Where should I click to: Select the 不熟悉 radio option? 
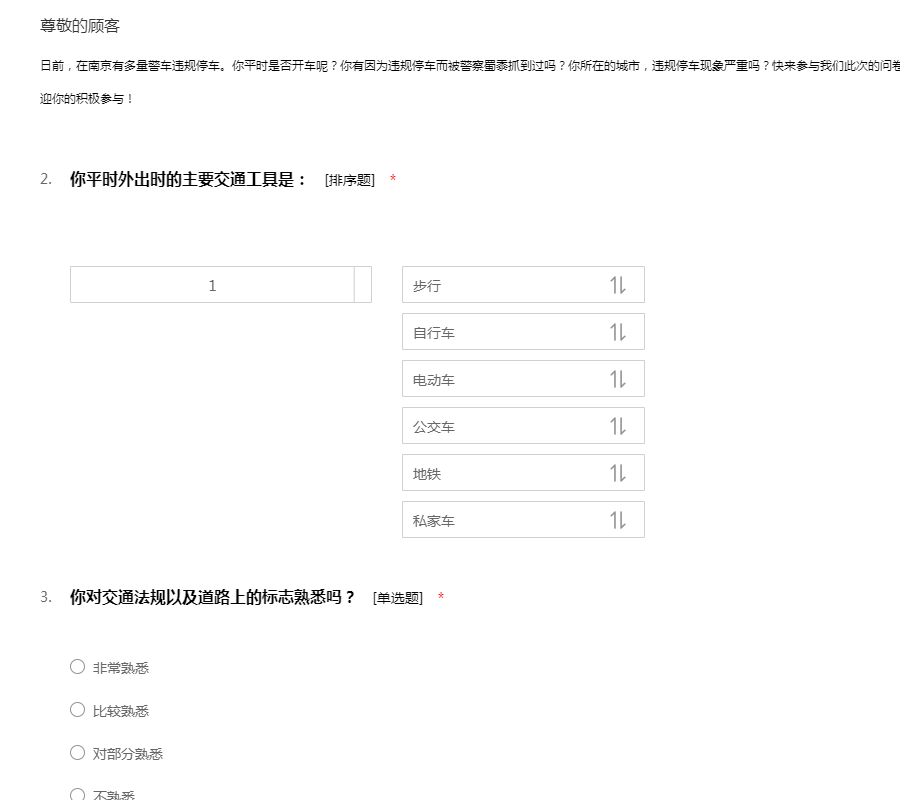coord(77,795)
